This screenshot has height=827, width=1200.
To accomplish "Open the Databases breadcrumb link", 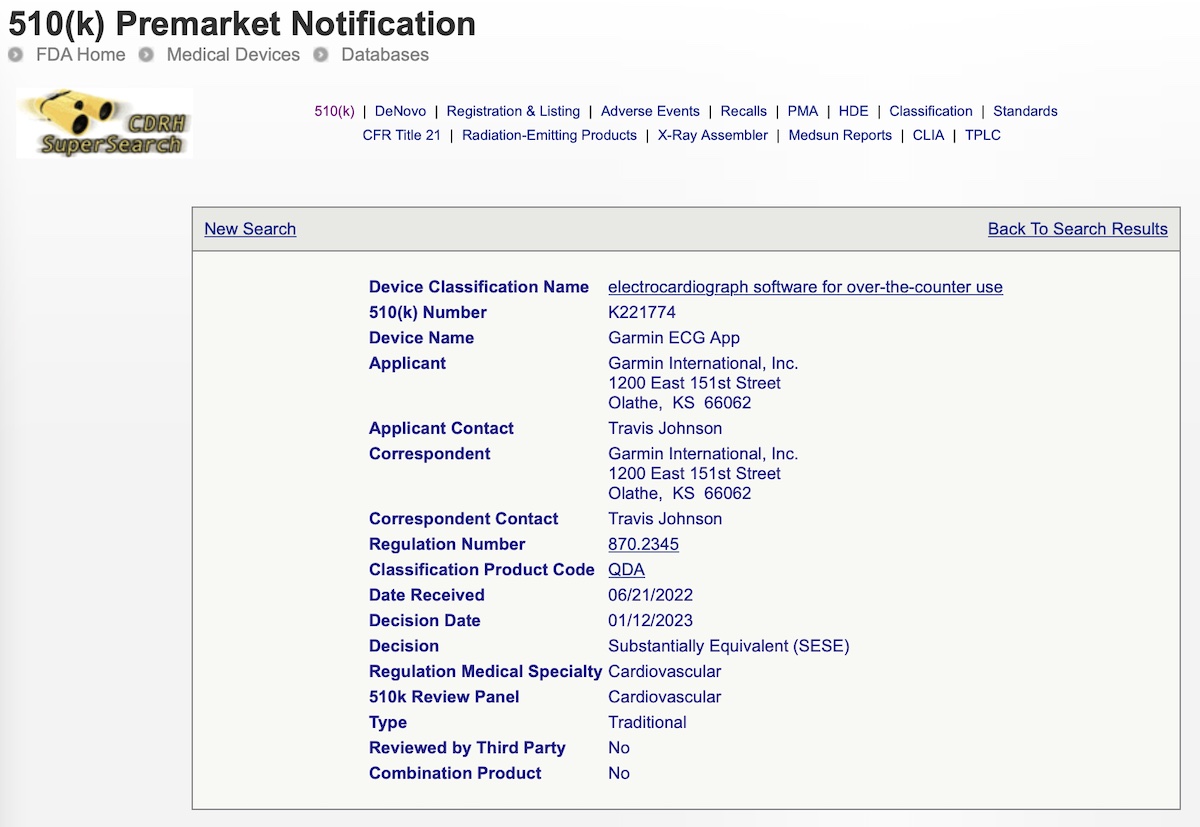I will (x=385, y=55).
